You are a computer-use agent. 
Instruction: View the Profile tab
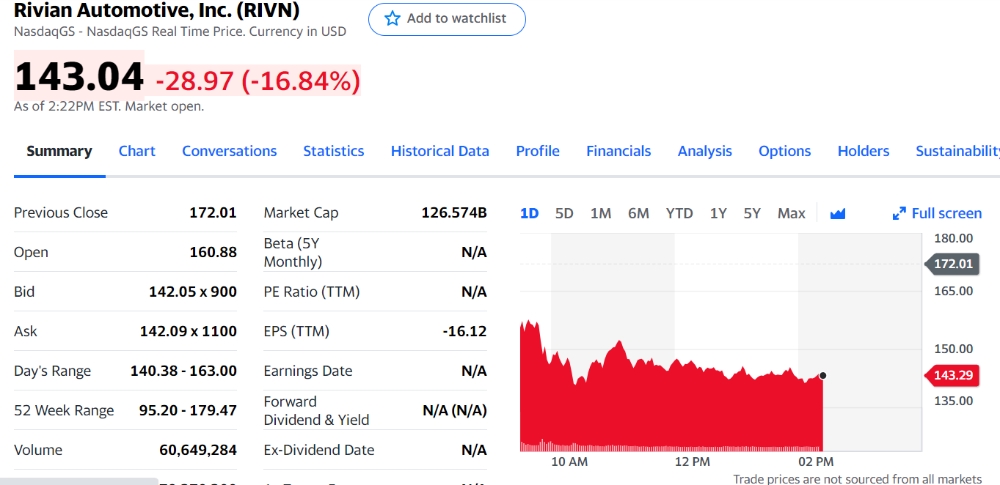point(538,151)
